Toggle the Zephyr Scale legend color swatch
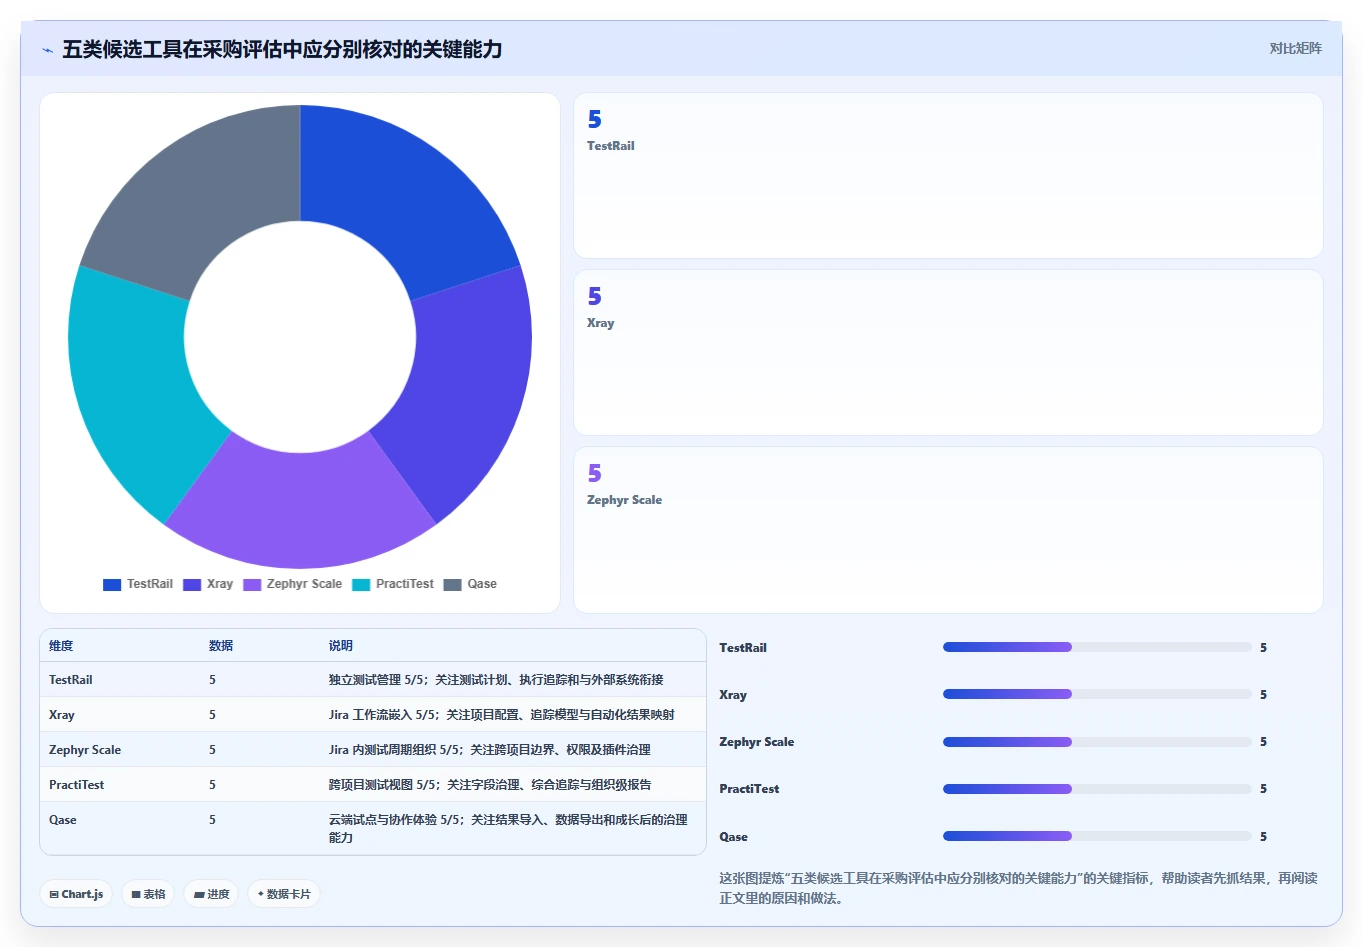Image resolution: width=1363 pixels, height=947 pixels. coord(252,585)
